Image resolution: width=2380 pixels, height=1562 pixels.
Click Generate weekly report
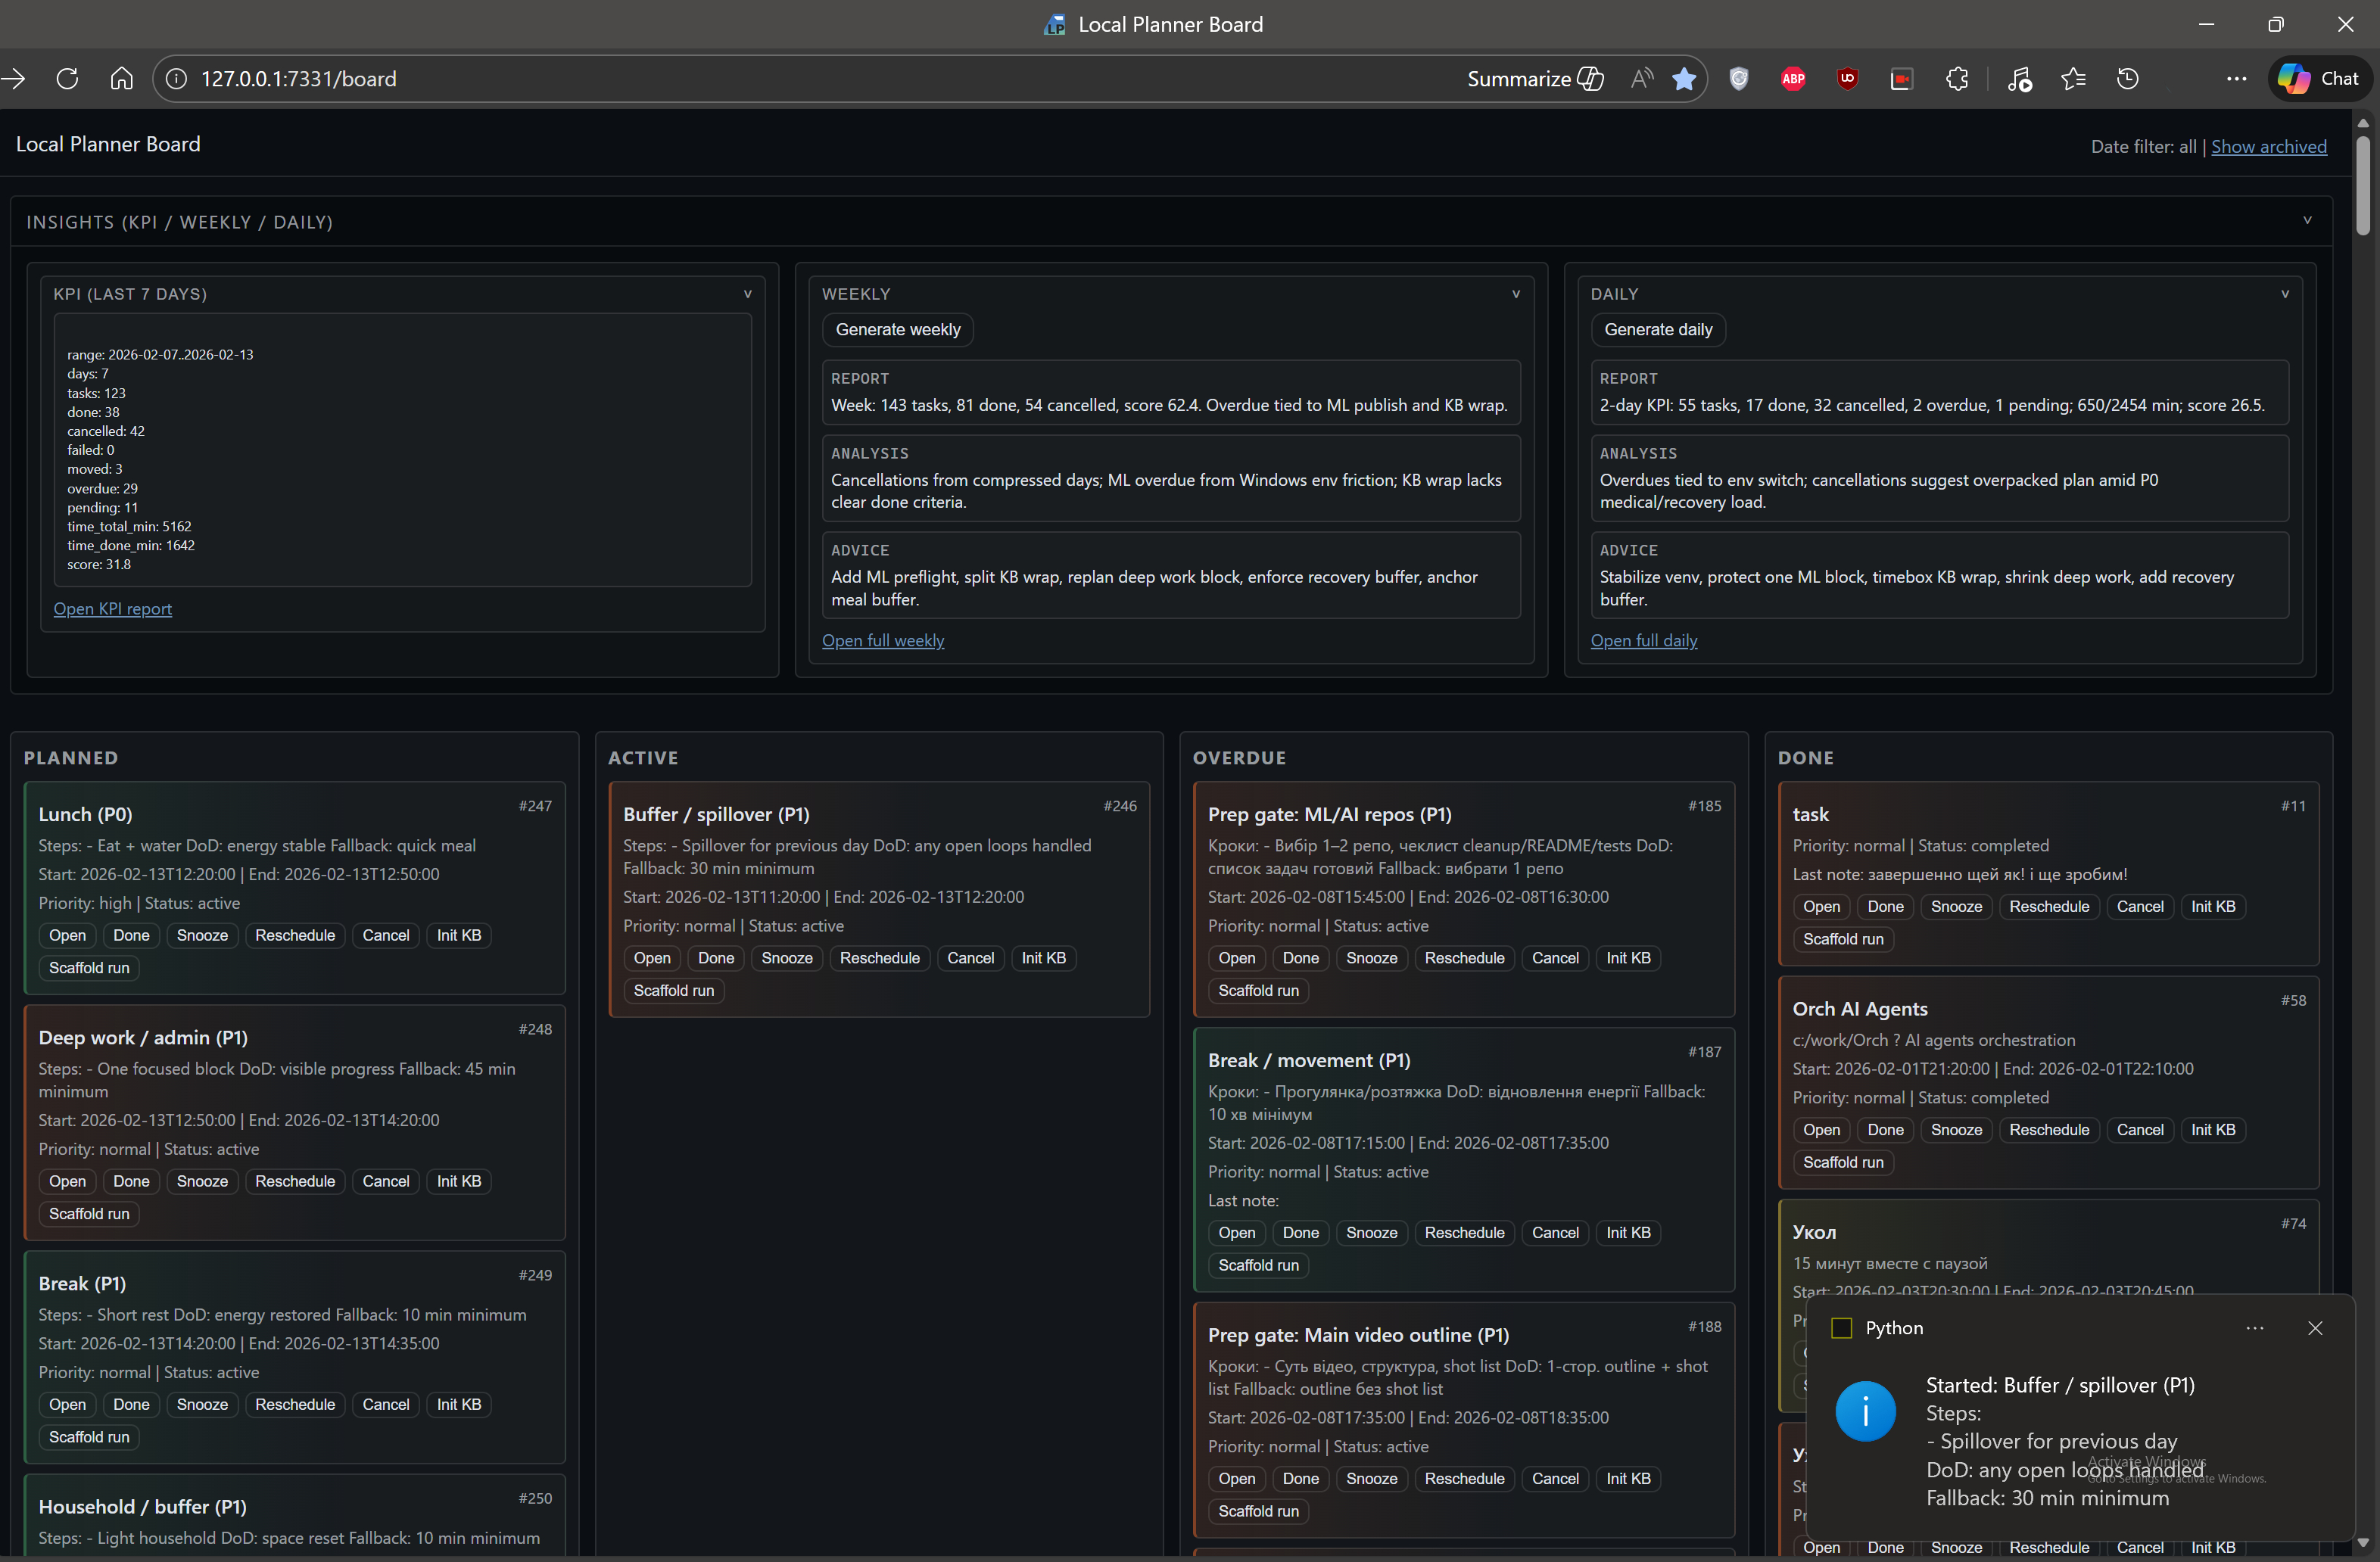(x=897, y=329)
